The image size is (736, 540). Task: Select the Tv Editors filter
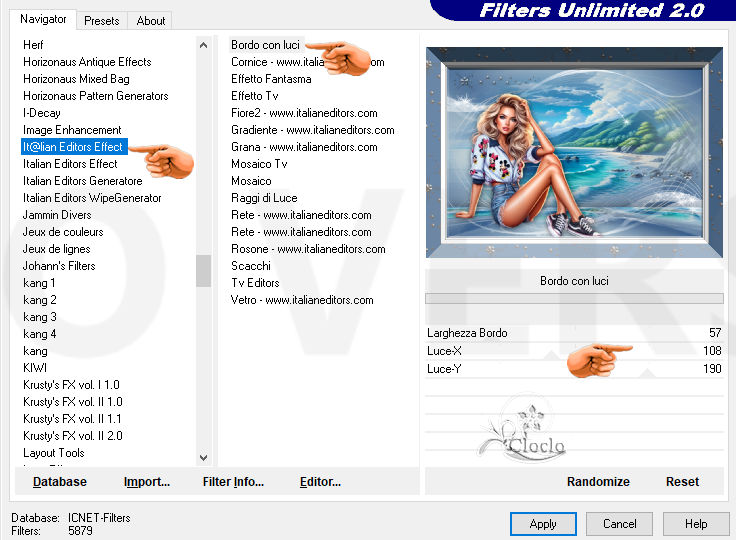click(255, 283)
